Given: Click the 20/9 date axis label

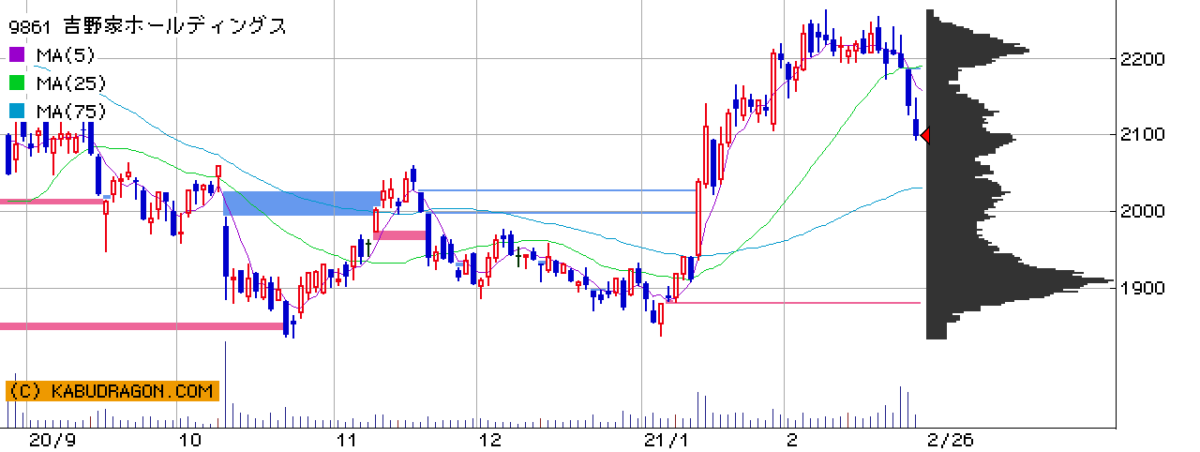Looking at the screenshot, I should [50, 439].
